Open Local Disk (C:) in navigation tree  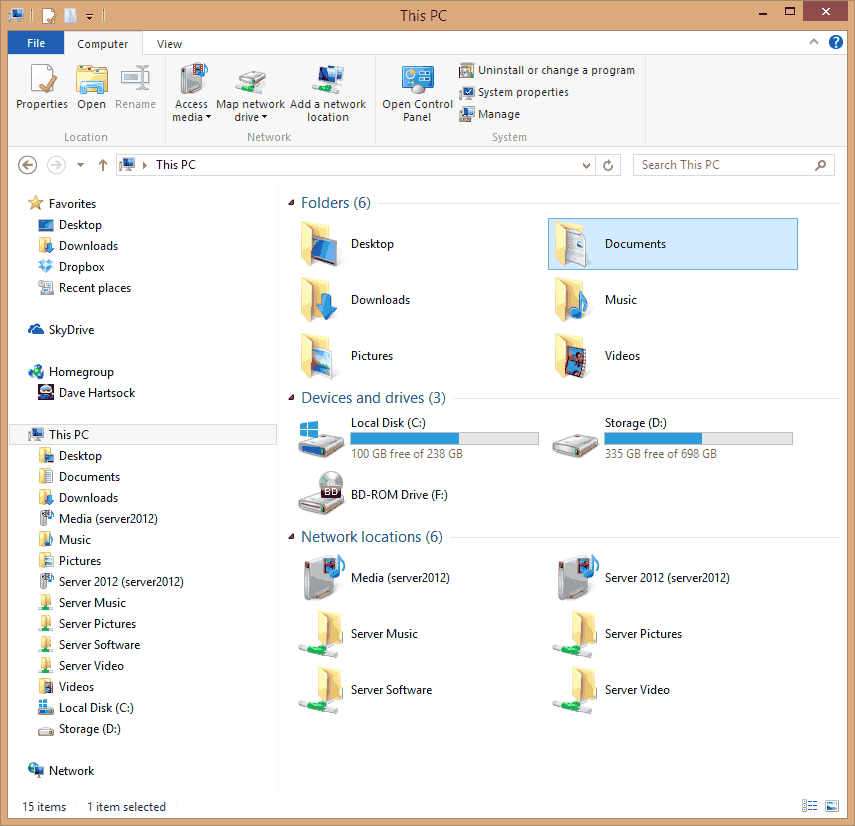[x=96, y=708]
